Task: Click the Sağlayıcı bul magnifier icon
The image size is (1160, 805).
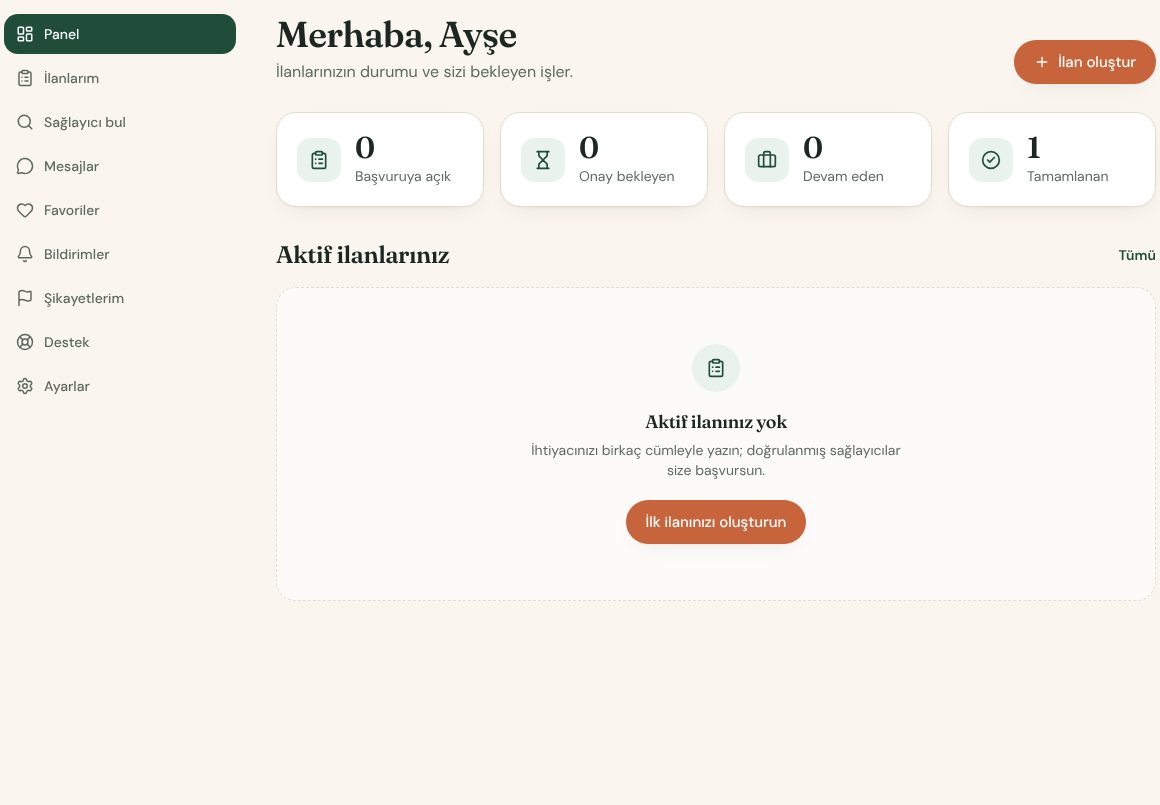Action: (x=25, y=122)
